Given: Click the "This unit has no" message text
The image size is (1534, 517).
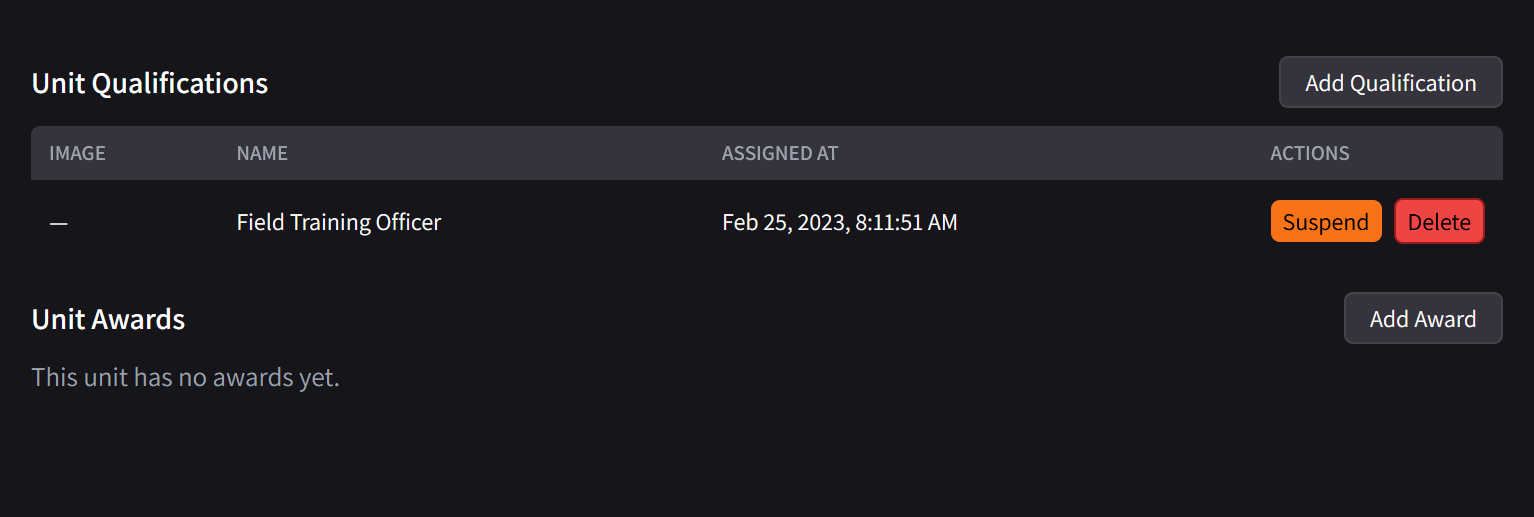Looking at the screenshot, I should pyautogui.click(x=118, y=378).
